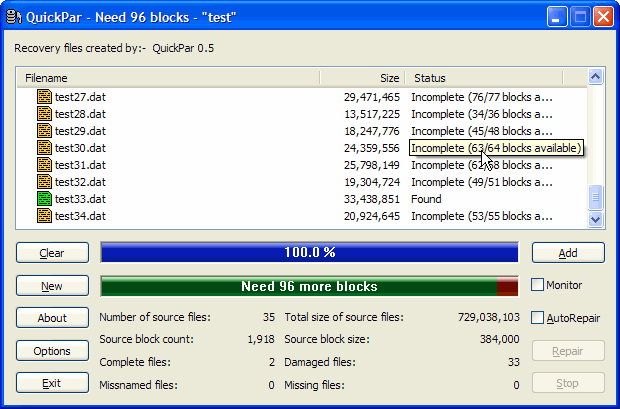
Task: Sort the list by Size column
Action: coord(363,78)
